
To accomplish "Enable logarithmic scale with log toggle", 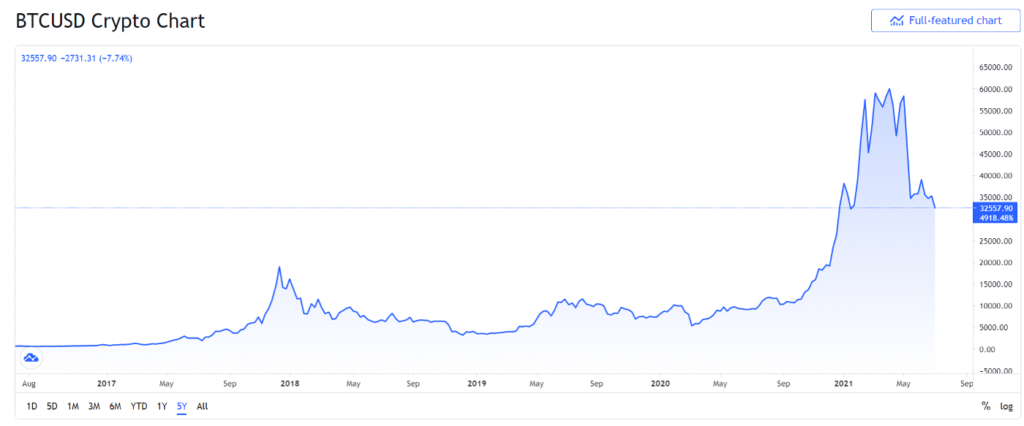I will coord(1006,406).
